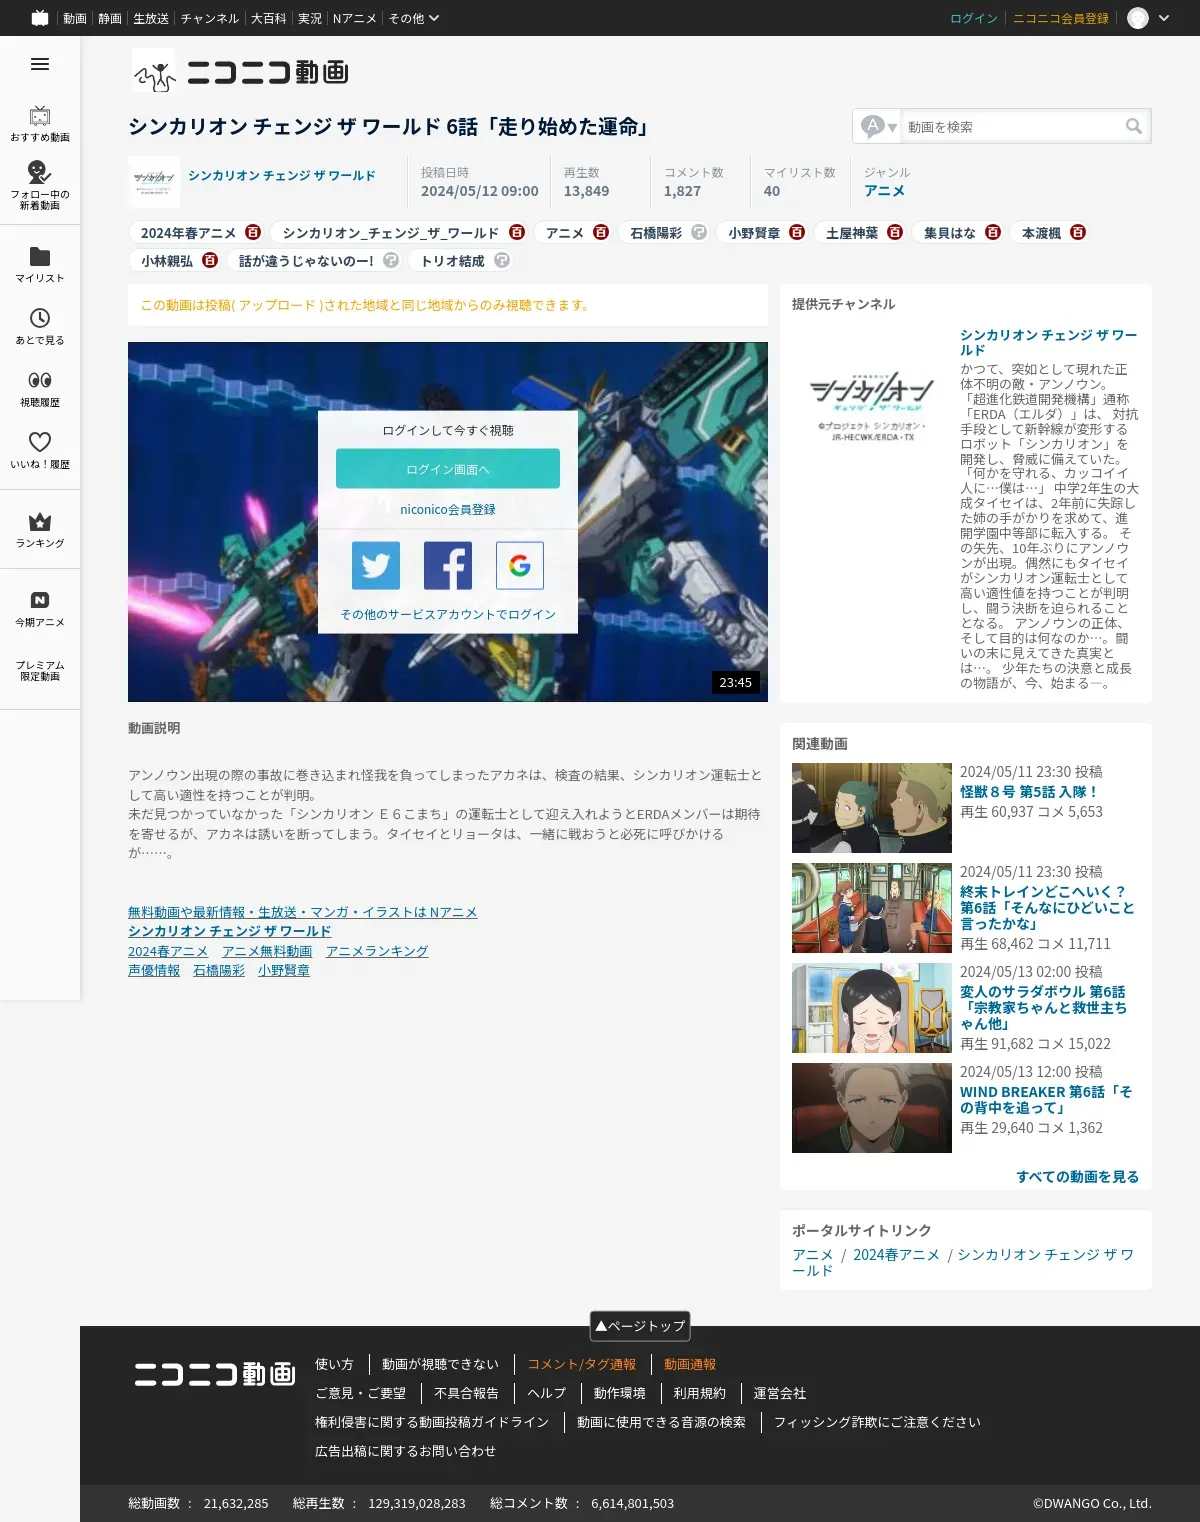Image resolution: width=1200 pixels, height=1522 pixels.
Task: Open 視聴履歴 in the sidebar
Action: (40, 389)
